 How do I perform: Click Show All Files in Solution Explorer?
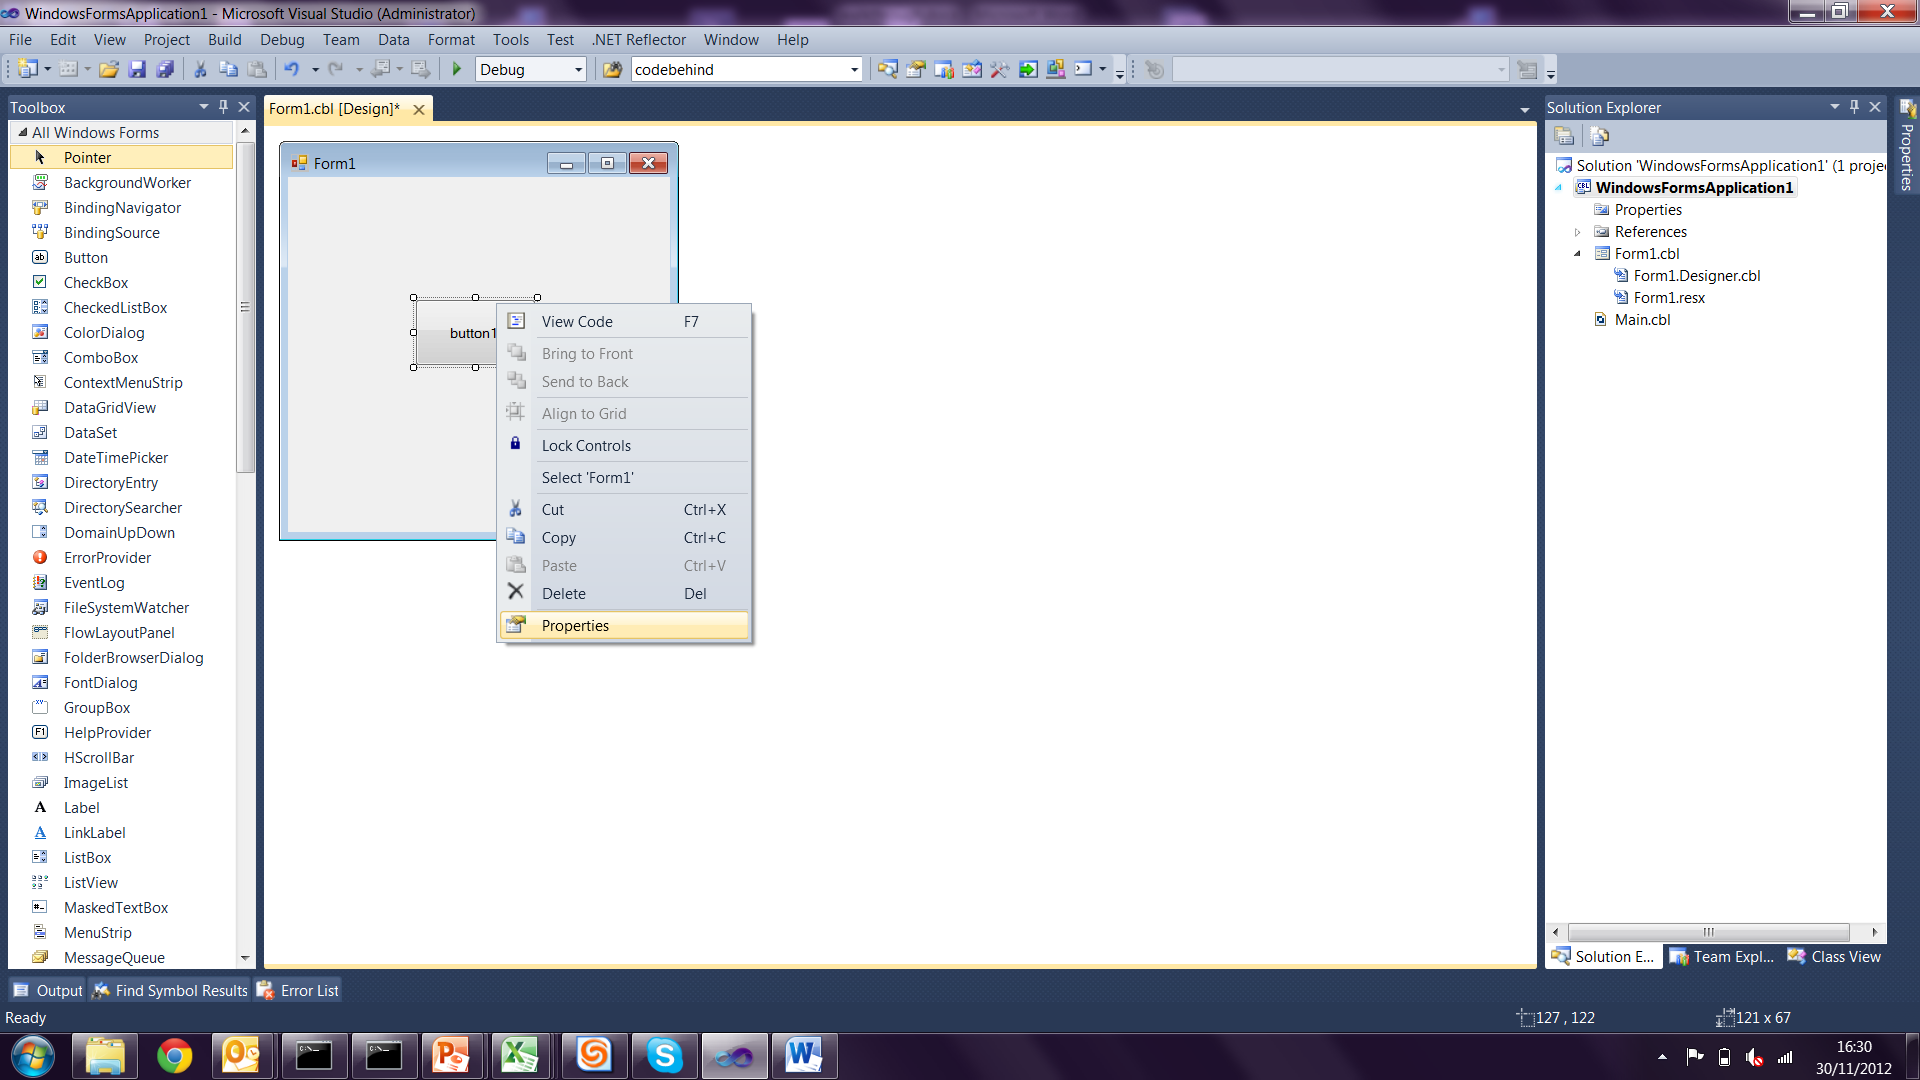point(1599,136)
